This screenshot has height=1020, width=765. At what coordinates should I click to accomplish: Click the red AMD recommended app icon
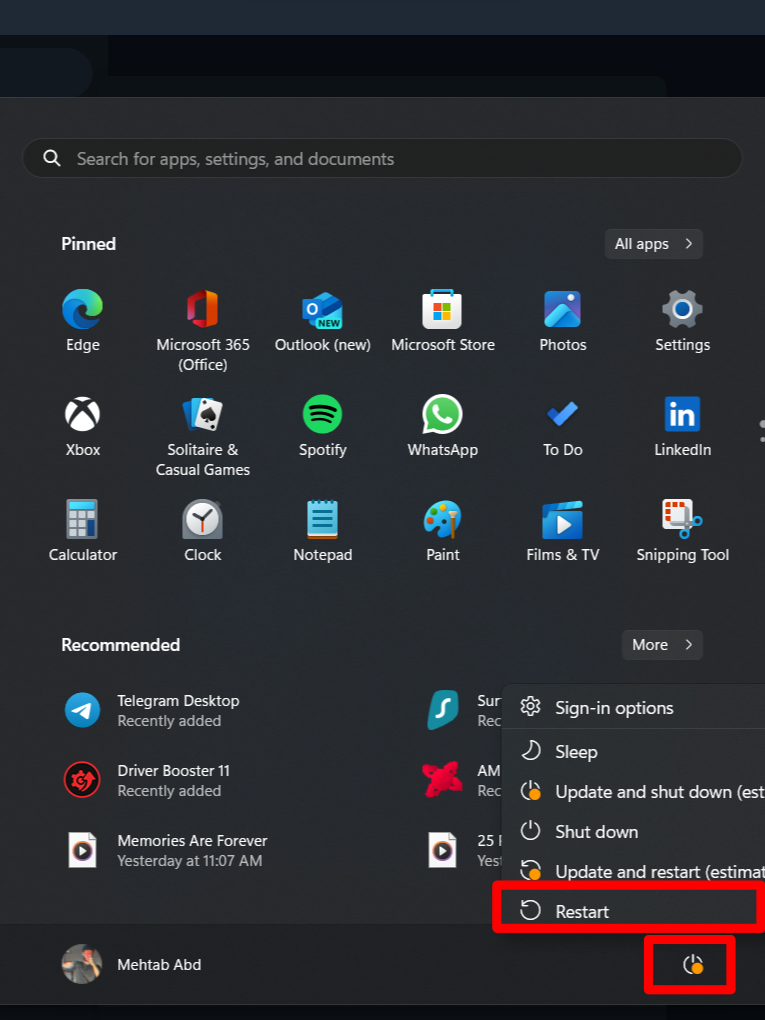point(442,780)
